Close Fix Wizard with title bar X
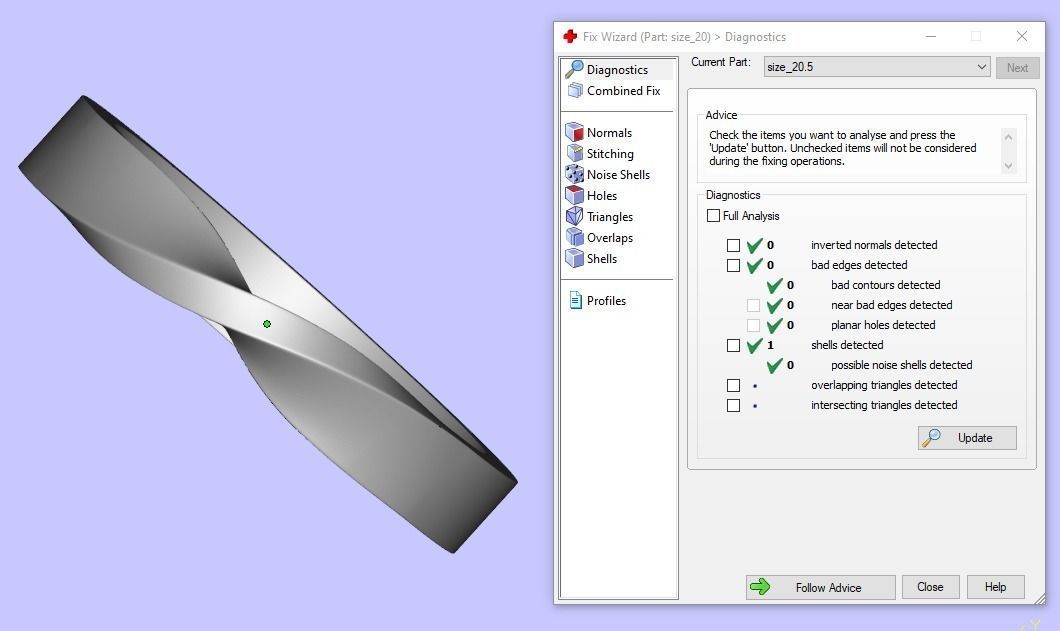The image size is (1060, 631). pos(1021,37)
